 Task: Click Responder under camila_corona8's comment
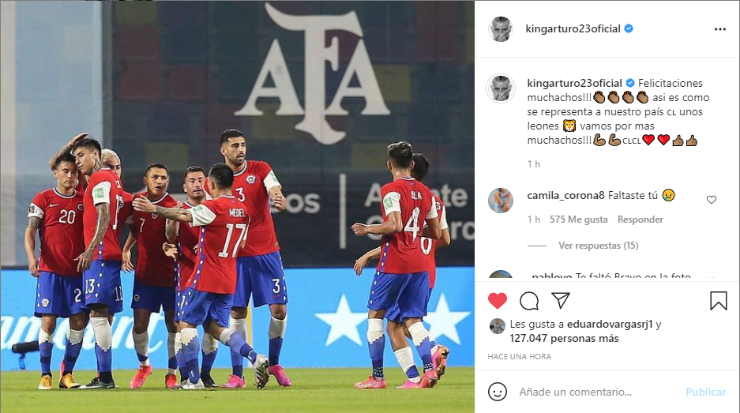tap(640, 219)
